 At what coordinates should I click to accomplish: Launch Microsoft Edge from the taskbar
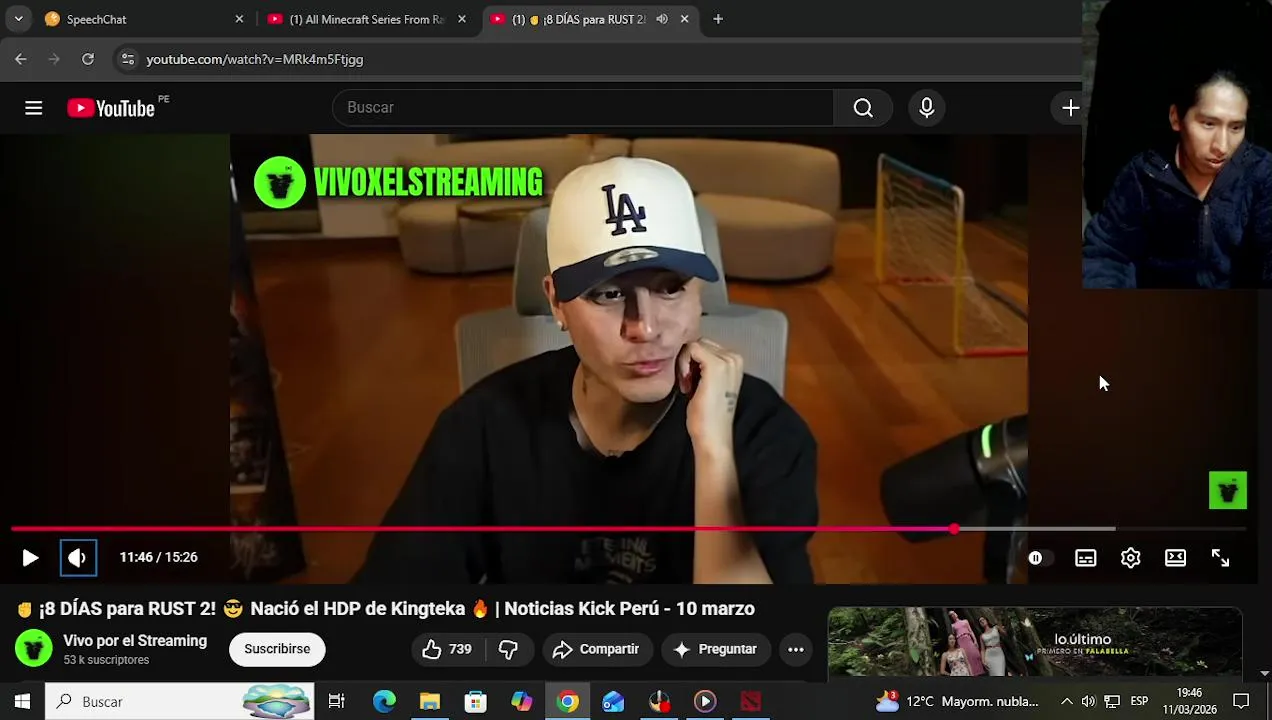[x=384, y=701]
